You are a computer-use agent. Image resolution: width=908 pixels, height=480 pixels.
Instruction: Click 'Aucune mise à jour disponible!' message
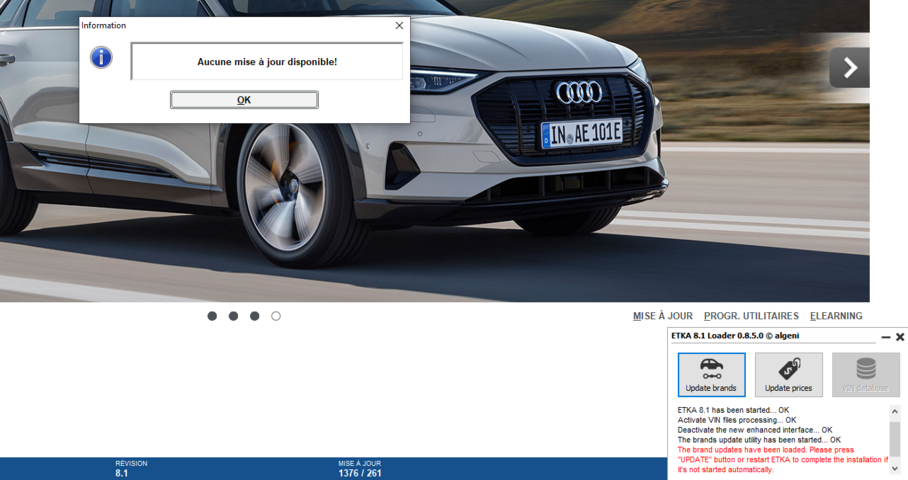click(267, 61)
